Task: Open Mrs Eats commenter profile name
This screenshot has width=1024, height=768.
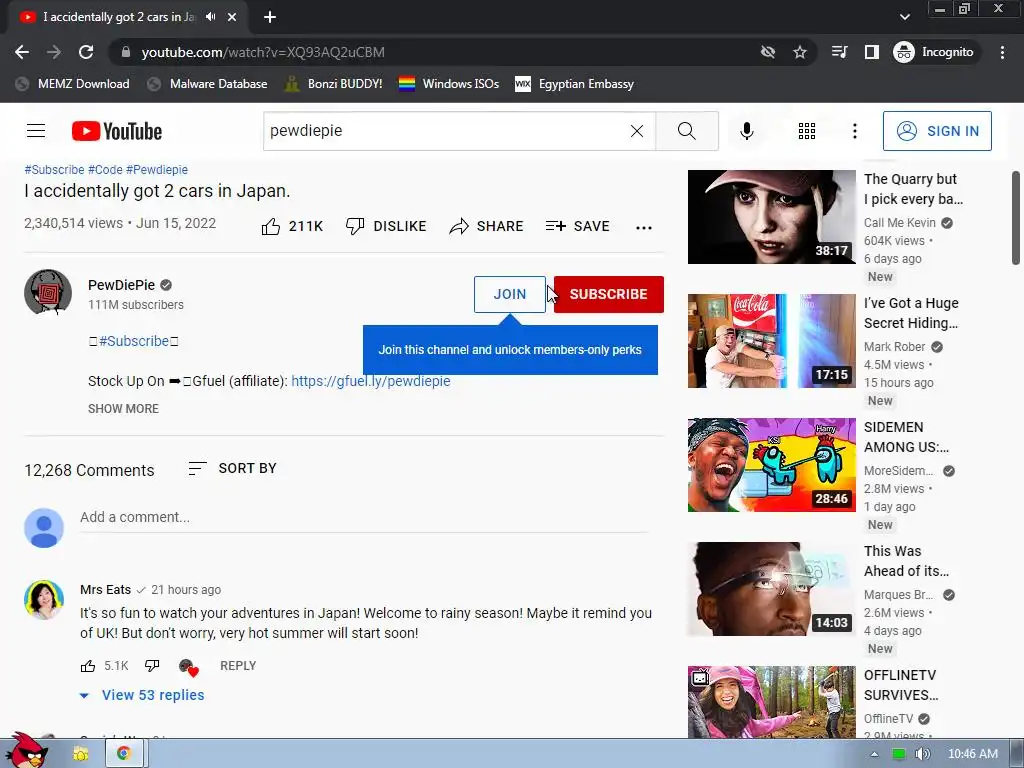Action: click(105, 590)
